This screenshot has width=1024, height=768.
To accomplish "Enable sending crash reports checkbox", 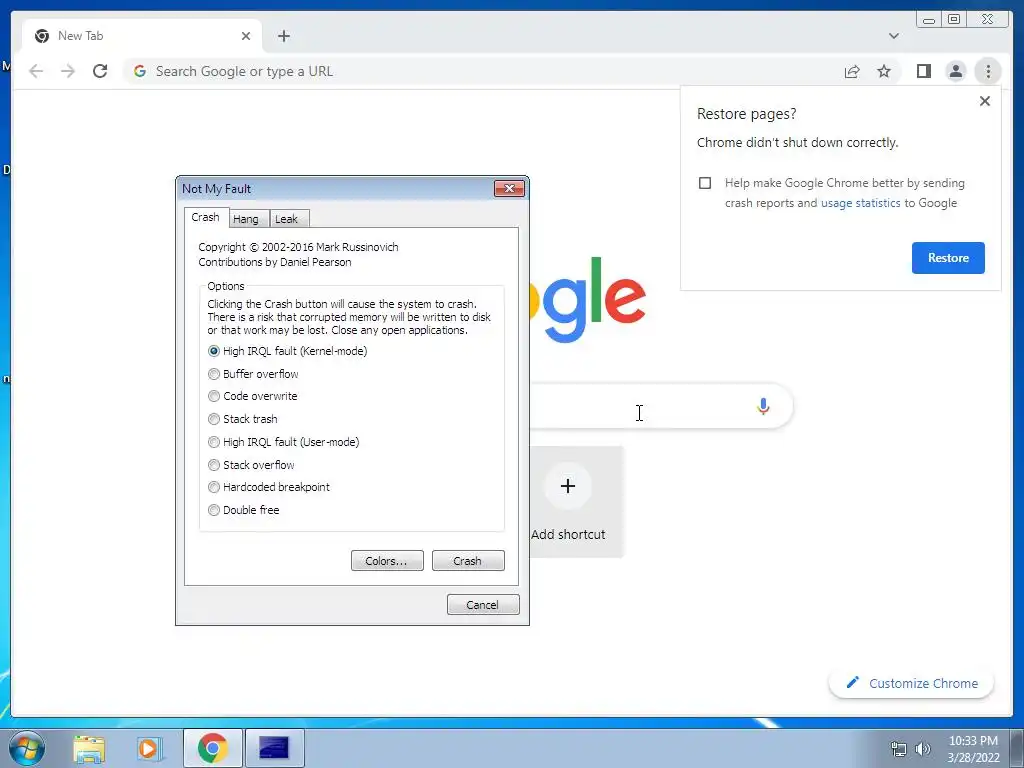I will coord(705,183).
